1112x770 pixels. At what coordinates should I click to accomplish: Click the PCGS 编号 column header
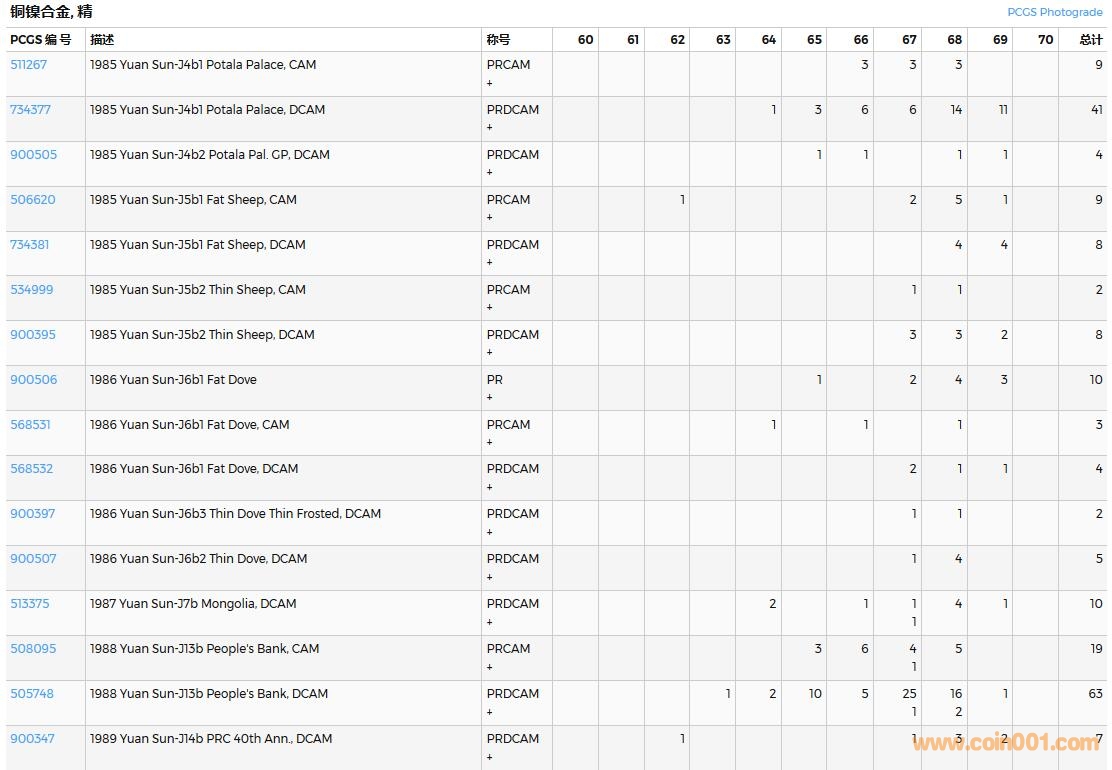pyautogui.click(x=41, y=40)
